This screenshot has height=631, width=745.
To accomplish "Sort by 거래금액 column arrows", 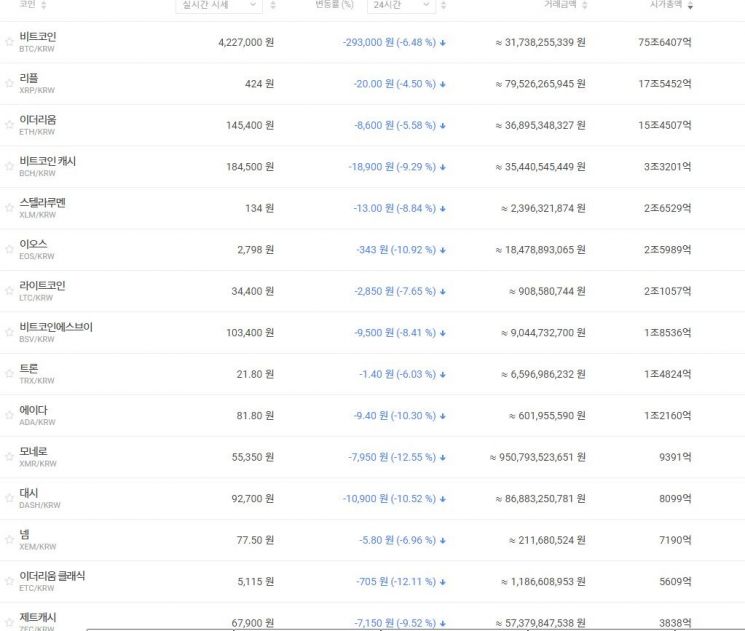I will (x=585, y=5).
